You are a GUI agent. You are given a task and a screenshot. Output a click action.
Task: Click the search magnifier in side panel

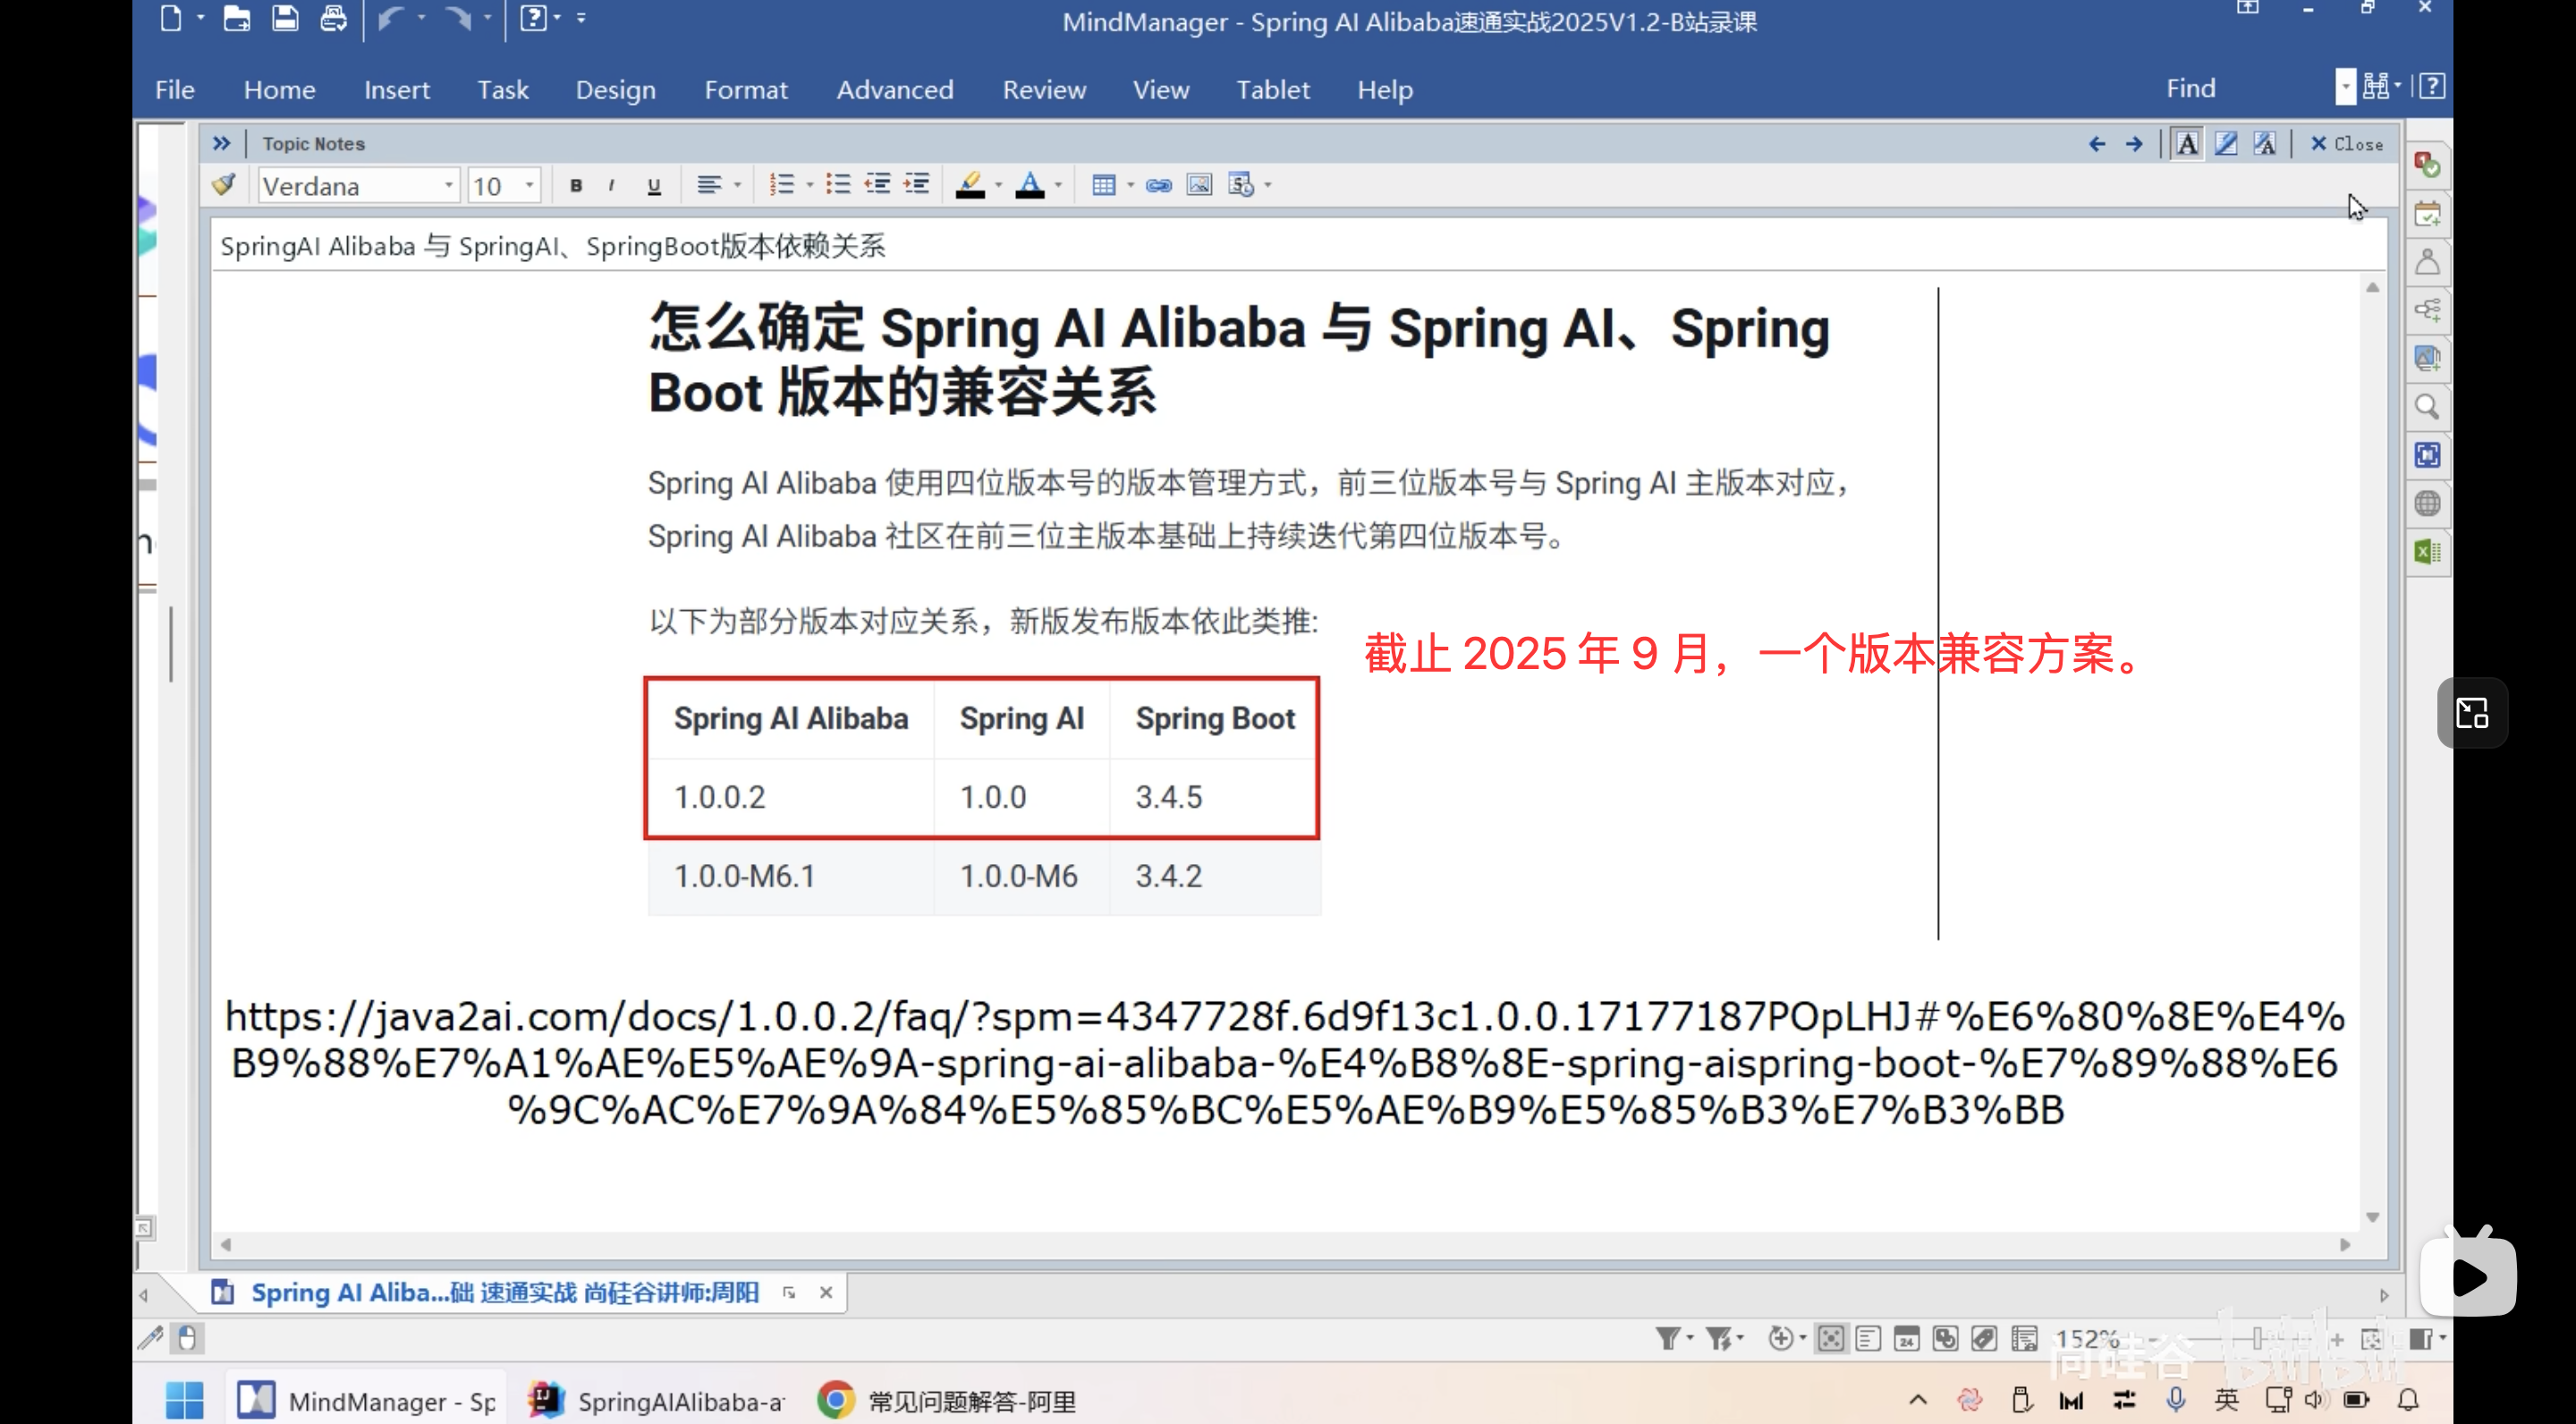[x=2427, y=407]
